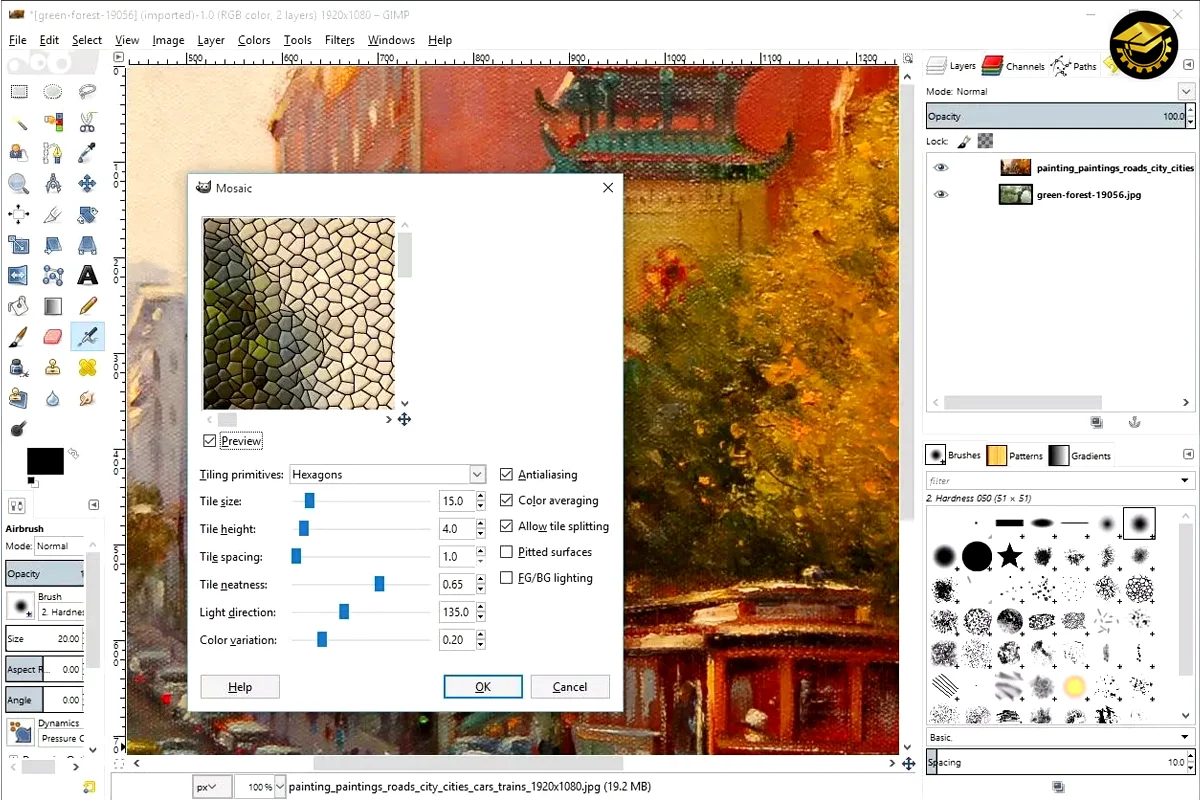Select the Paths tool in toolbox
1200x800 pixels.
(53, 153)
